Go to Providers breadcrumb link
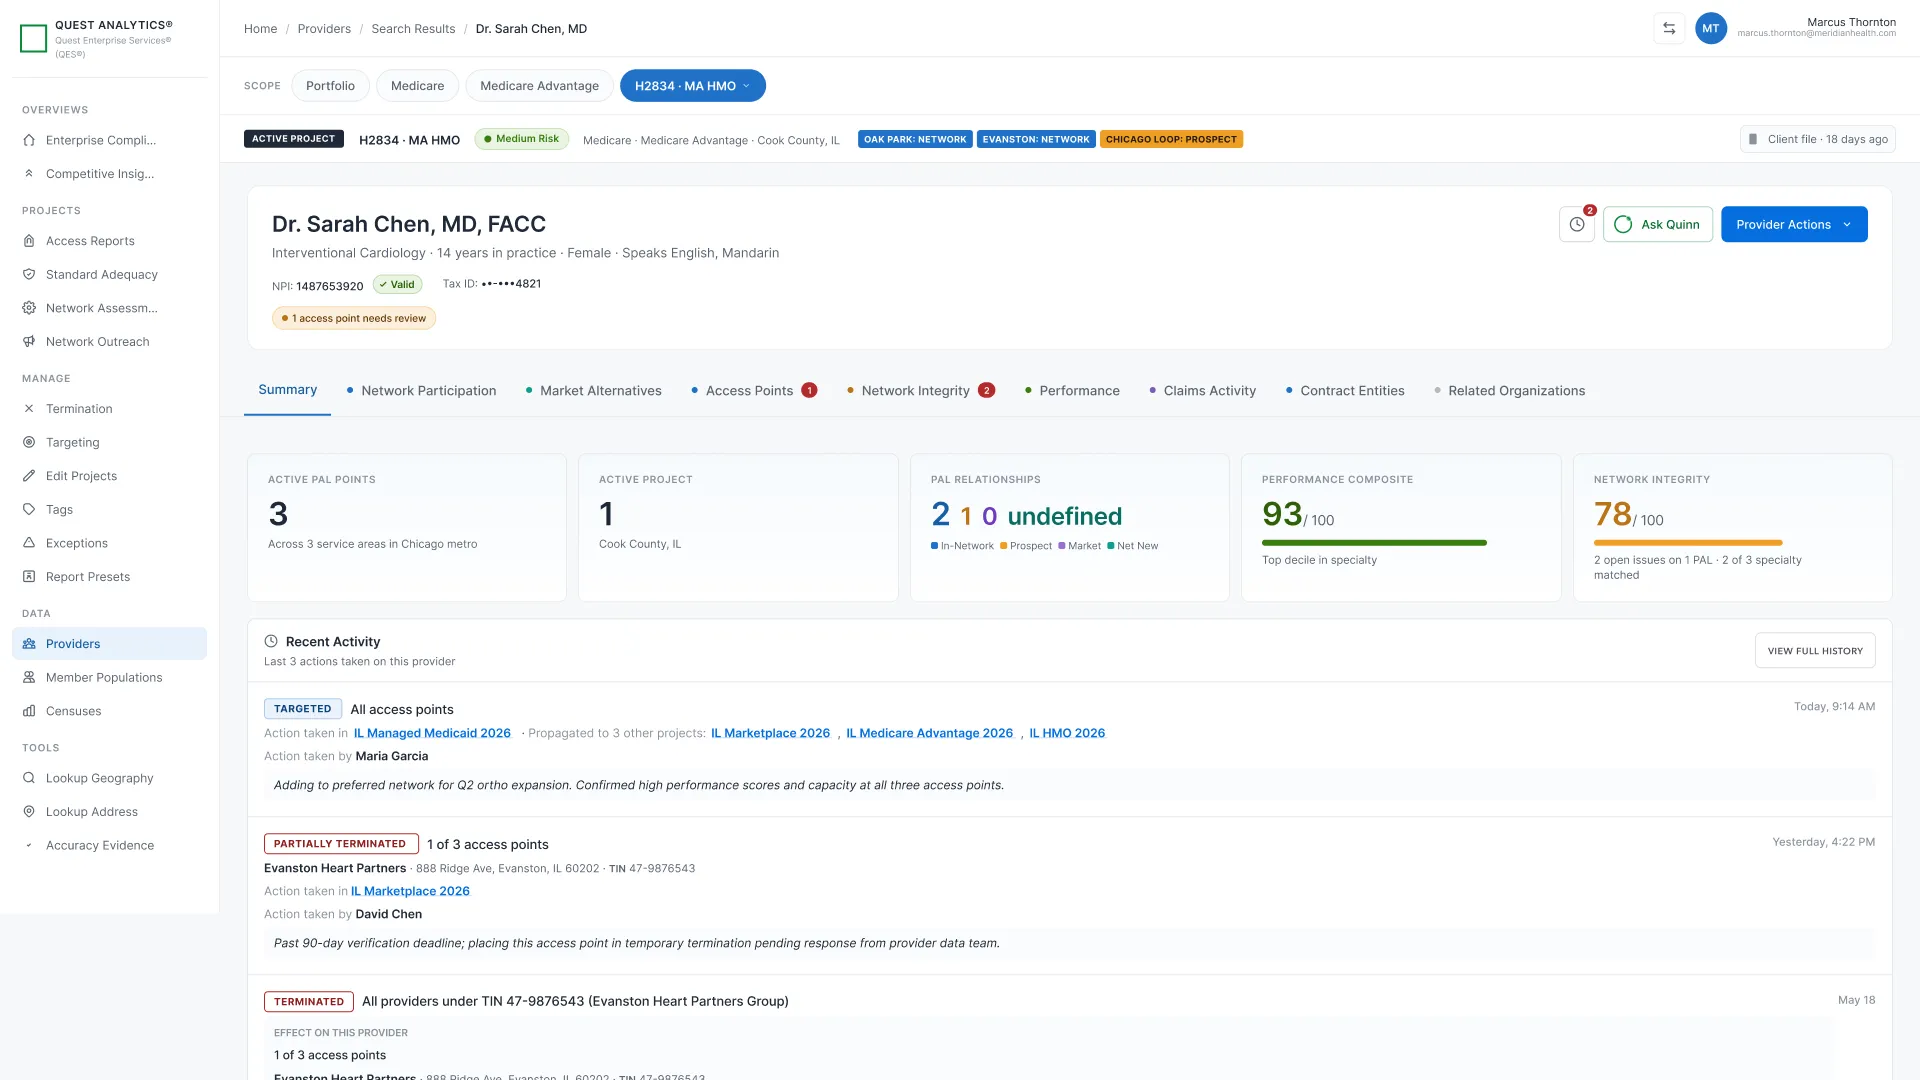 pos(324,29)
